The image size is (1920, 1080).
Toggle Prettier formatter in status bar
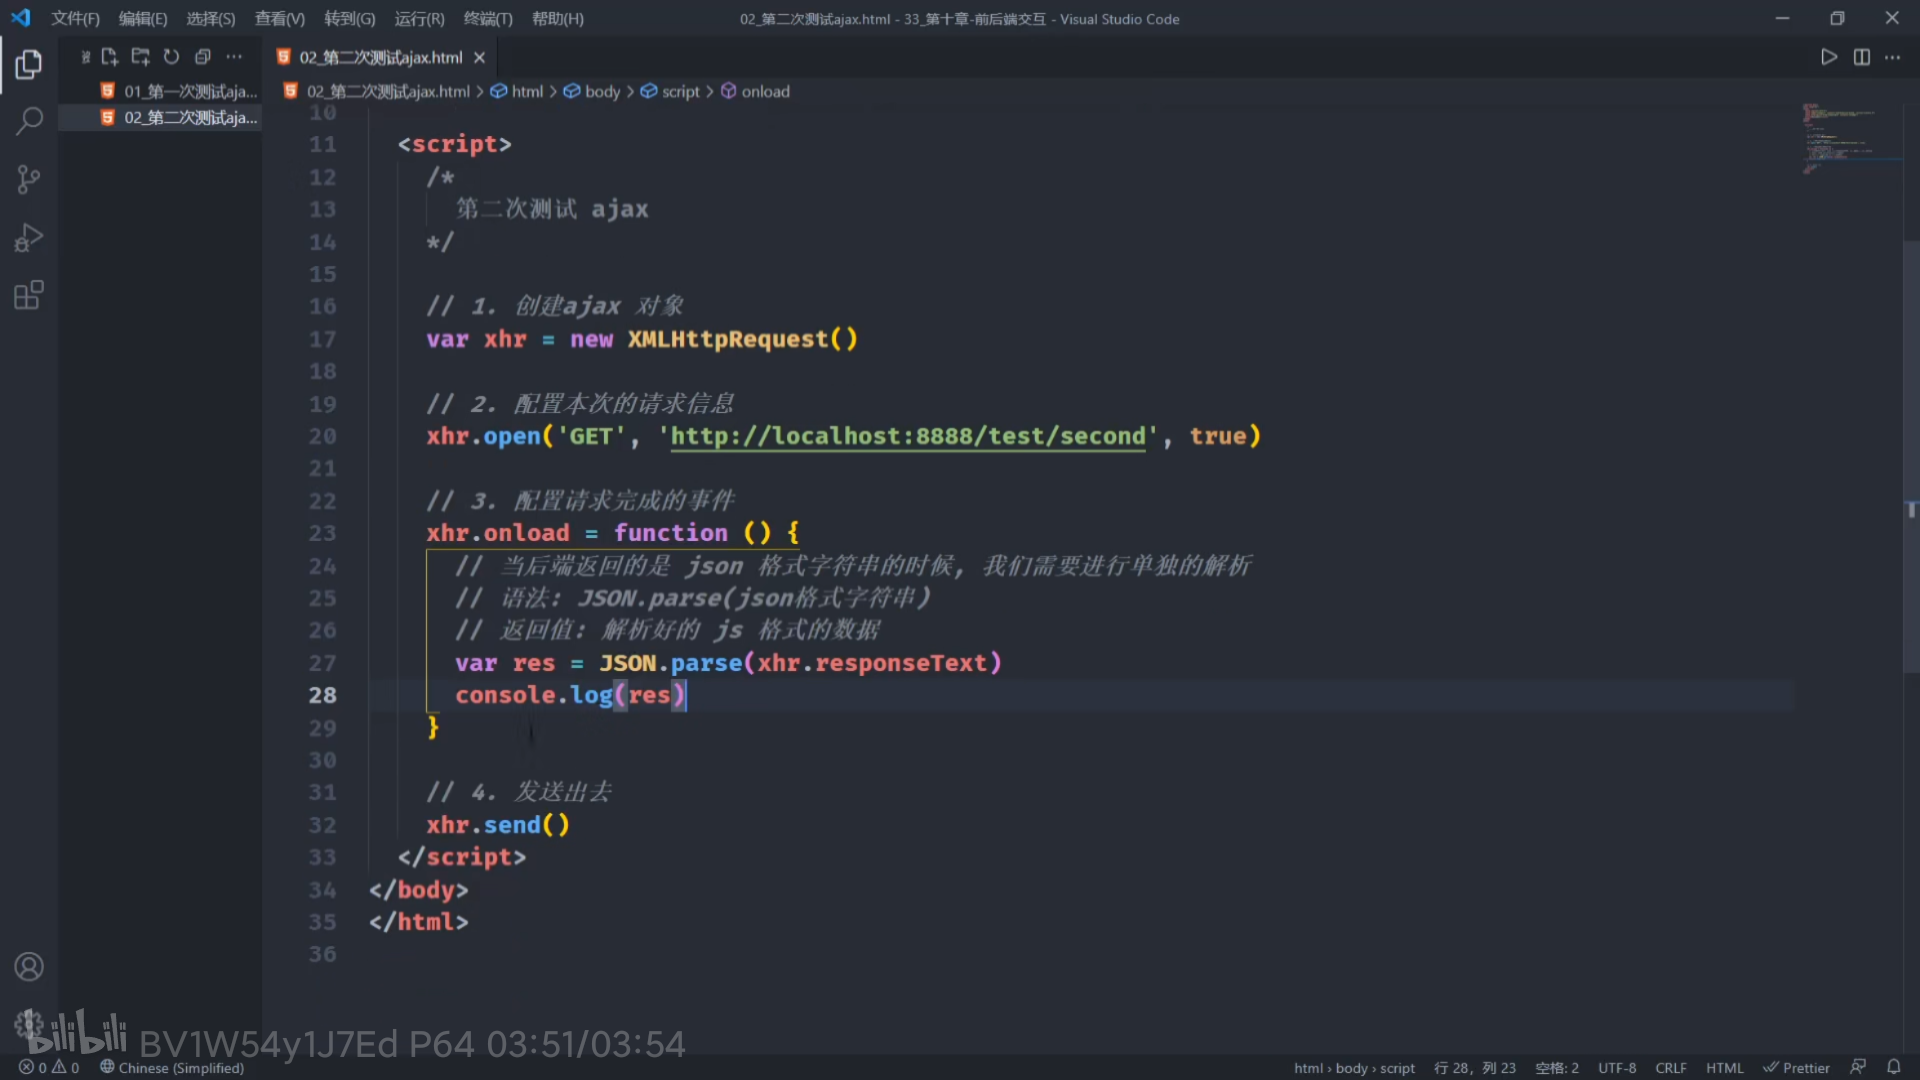1796,1068
